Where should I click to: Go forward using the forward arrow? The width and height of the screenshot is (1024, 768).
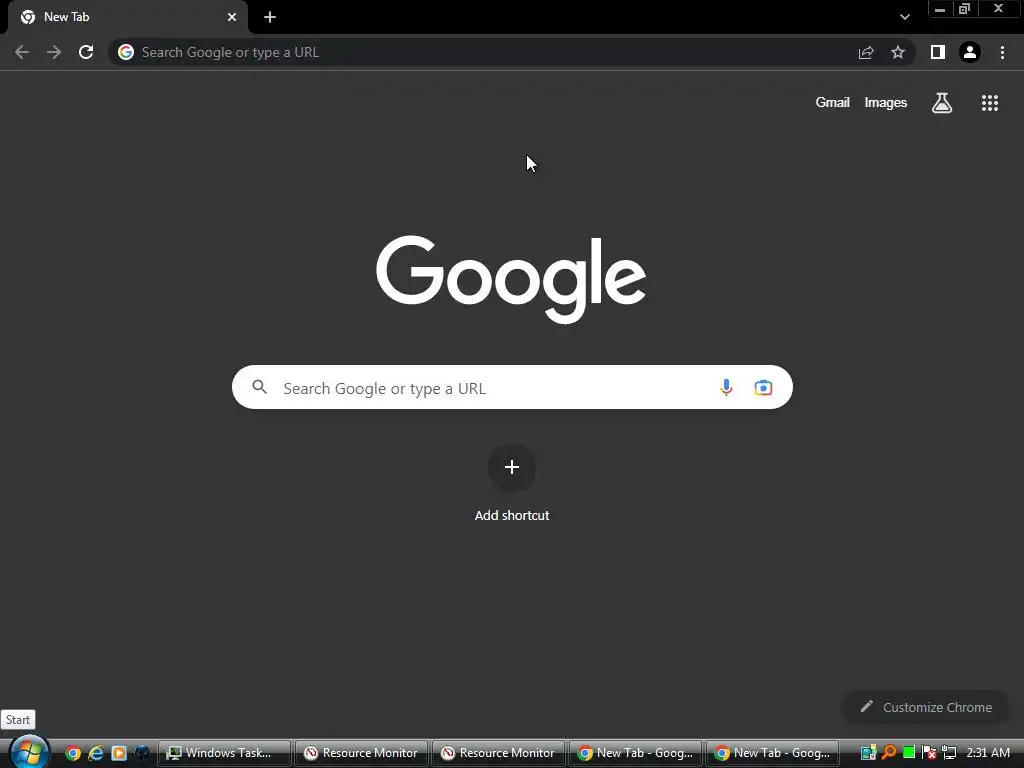point(54,52)
